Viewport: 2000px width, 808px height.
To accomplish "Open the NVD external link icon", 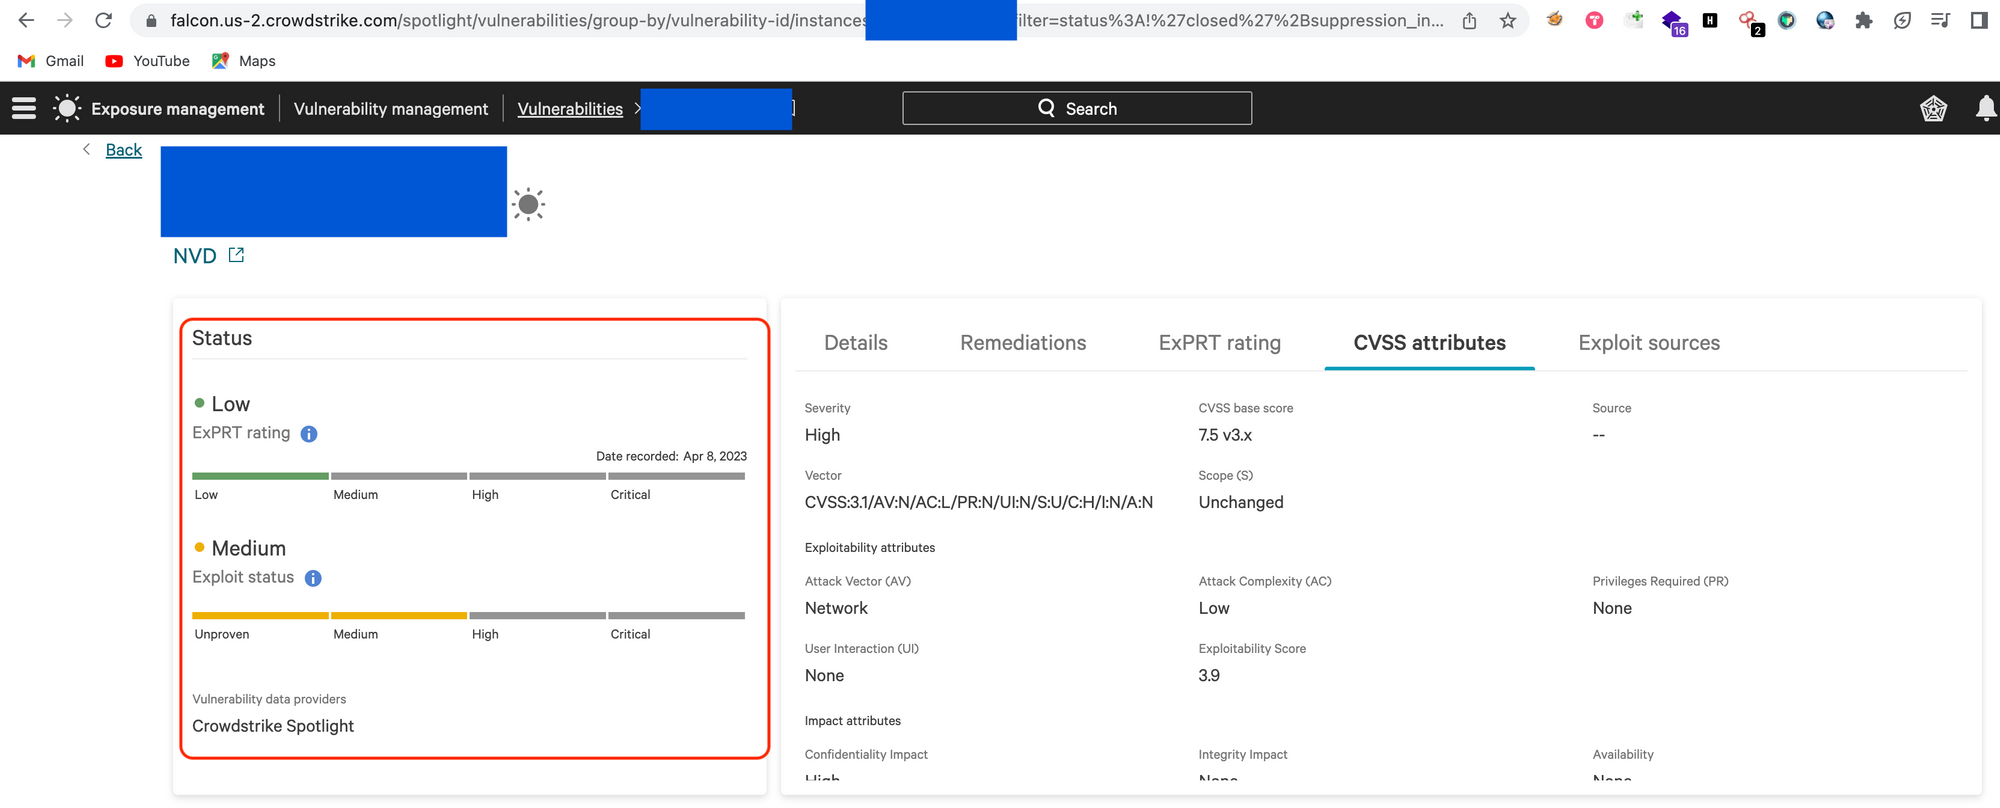I will (236, 255).
